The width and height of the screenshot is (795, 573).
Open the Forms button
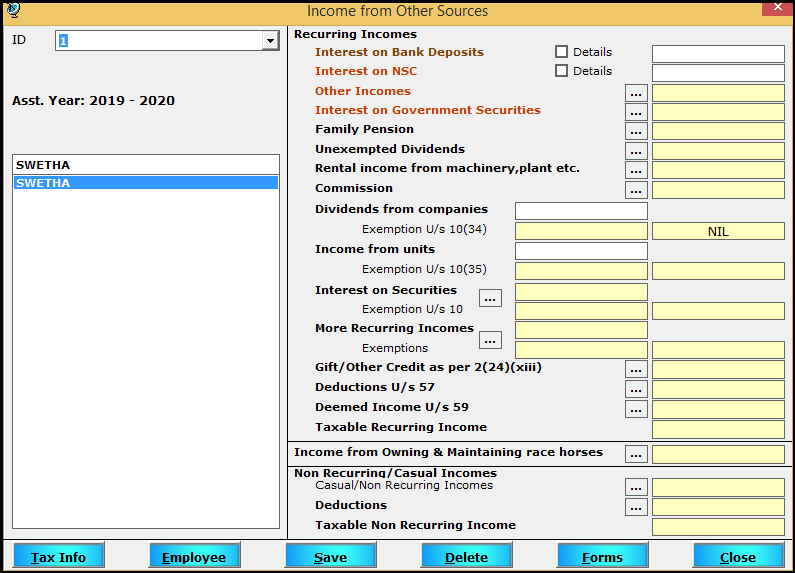602,556
